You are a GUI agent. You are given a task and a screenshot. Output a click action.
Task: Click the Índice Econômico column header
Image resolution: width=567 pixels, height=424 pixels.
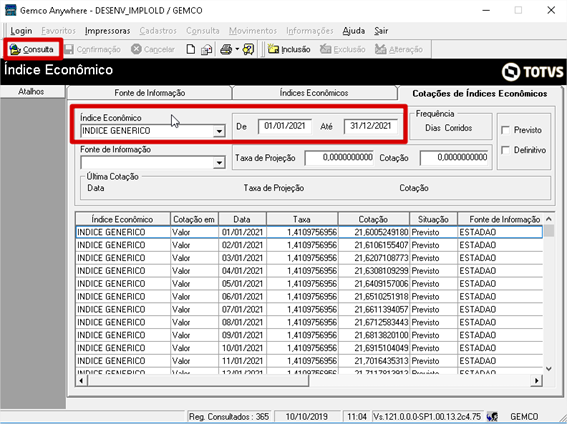(123, 219)
